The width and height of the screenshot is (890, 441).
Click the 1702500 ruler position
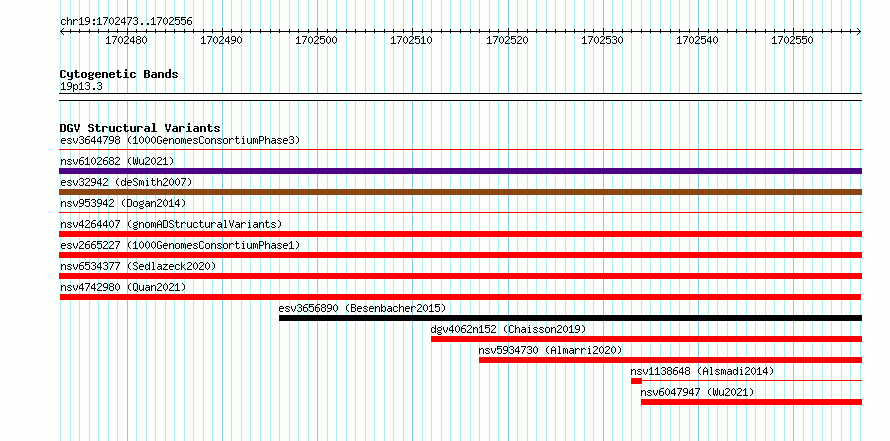point(317,40)
